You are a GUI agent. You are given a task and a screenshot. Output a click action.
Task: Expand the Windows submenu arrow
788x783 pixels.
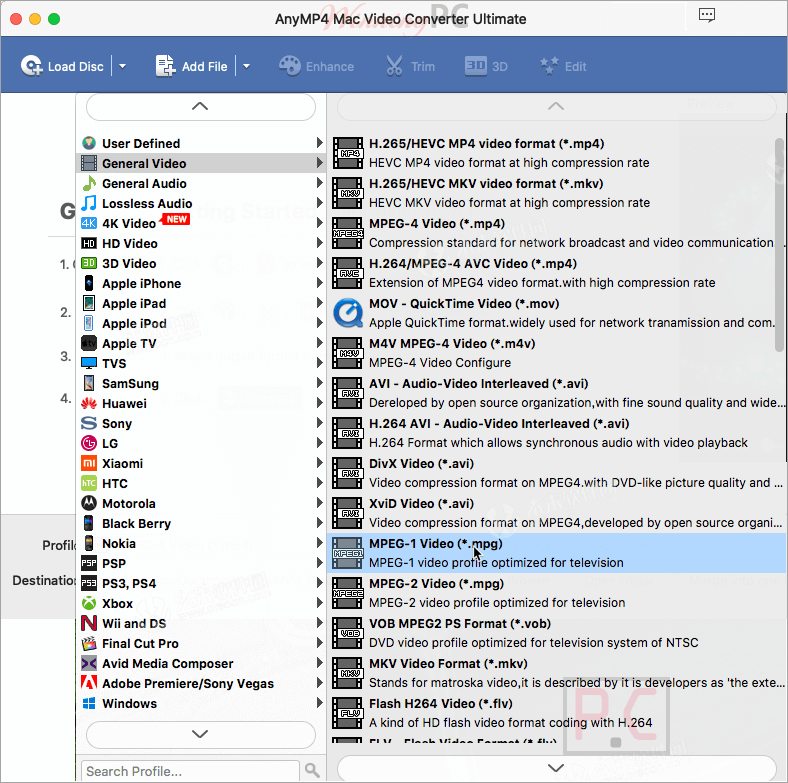click(319, 703)
